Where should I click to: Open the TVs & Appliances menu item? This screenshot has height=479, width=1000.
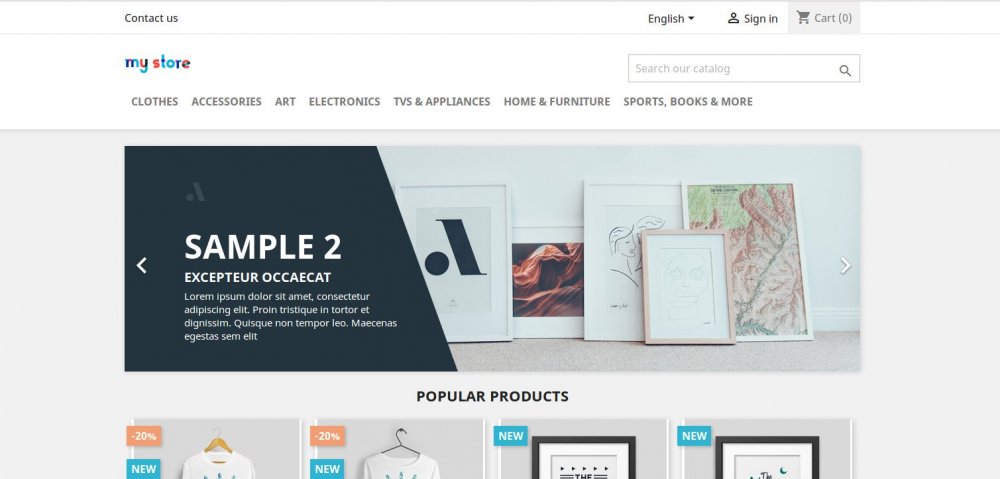coord(442,101)
